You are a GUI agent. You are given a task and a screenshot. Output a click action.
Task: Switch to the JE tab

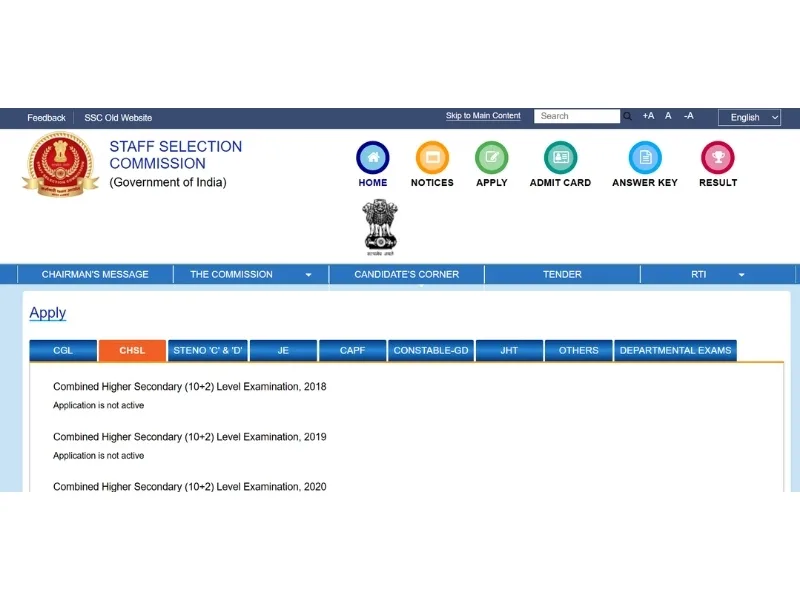(283, 351)
